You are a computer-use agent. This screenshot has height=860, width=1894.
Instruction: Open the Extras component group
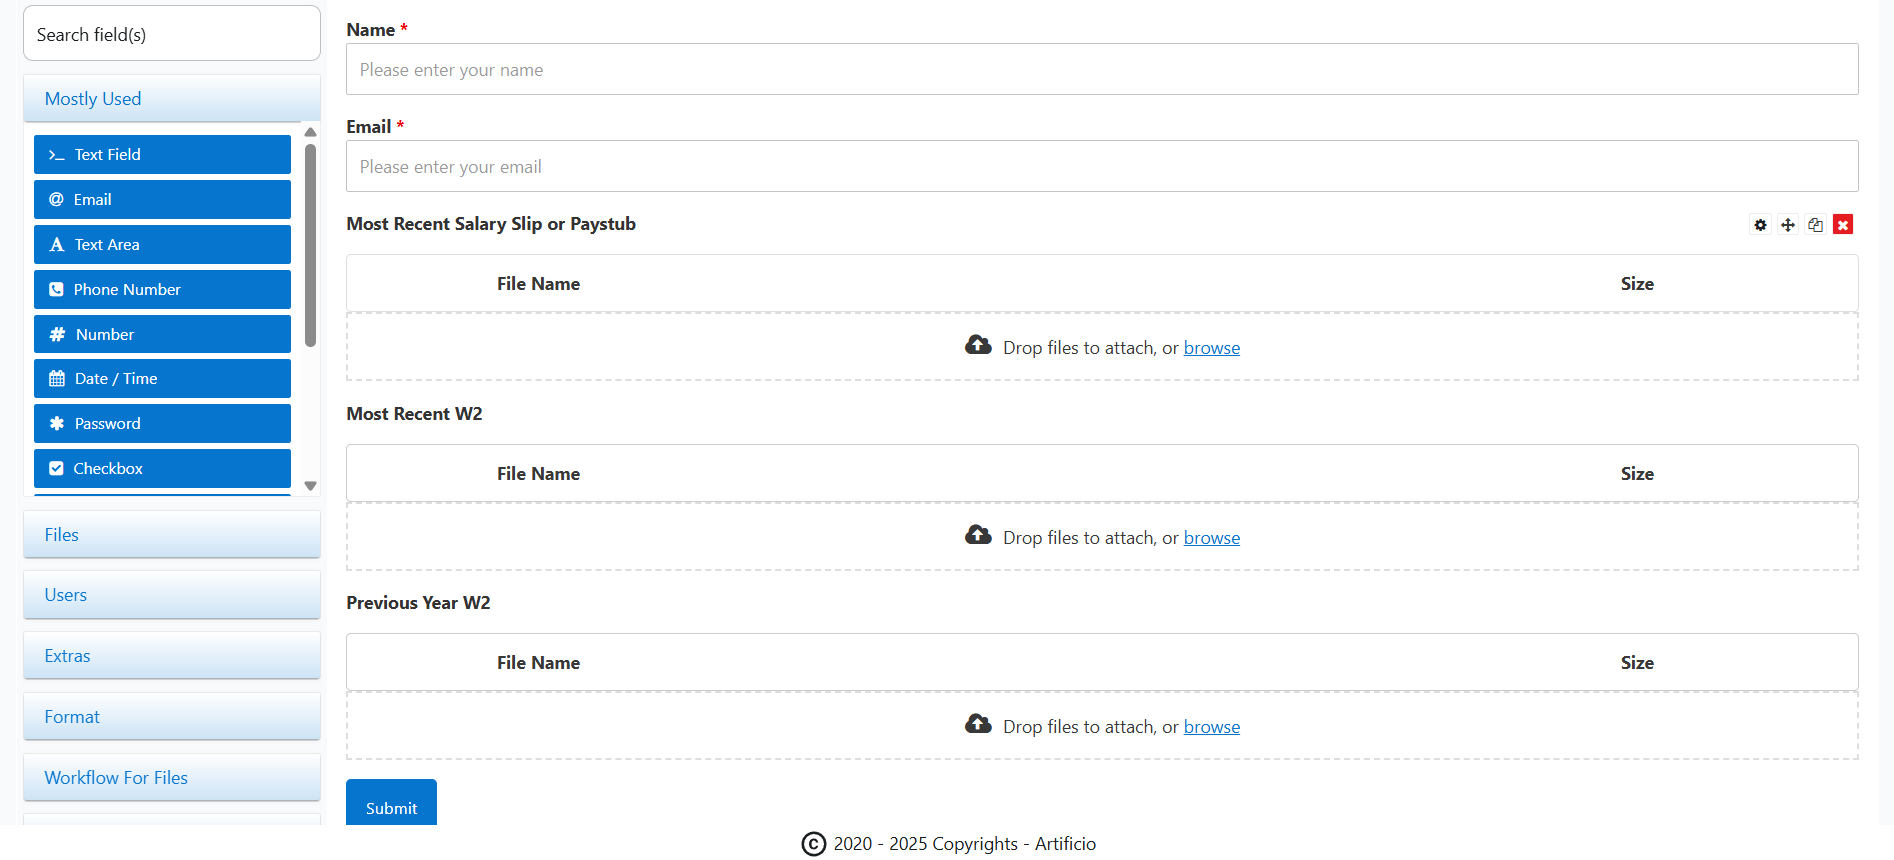171,656
